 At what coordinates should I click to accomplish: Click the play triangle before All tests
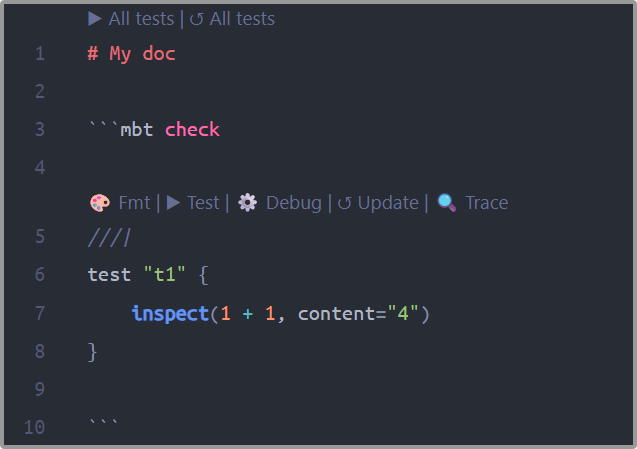pos(95,19)
